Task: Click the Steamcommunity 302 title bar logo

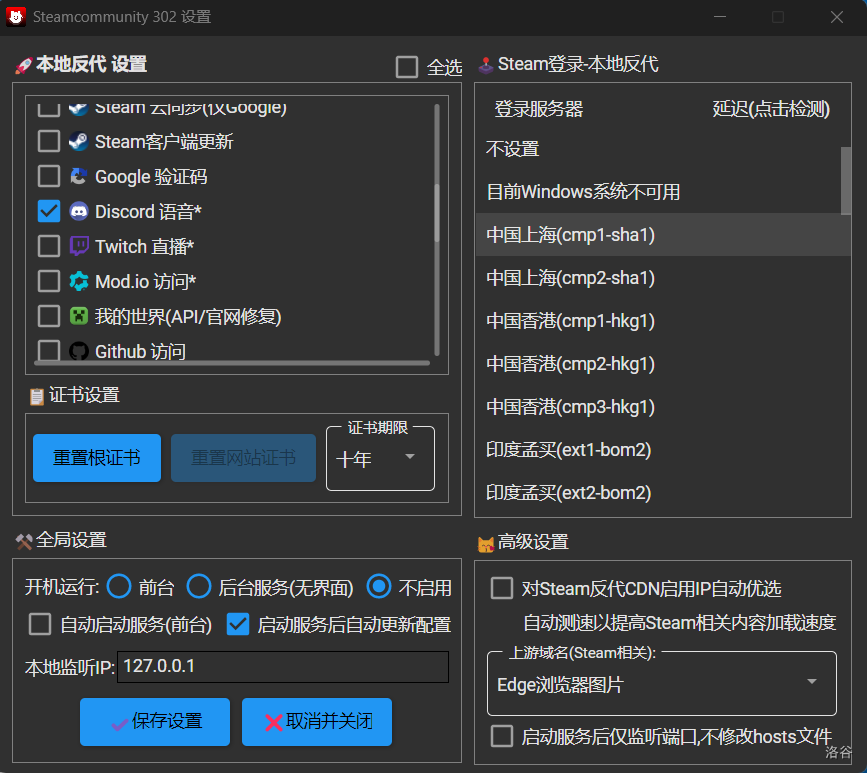Action: 16,17
